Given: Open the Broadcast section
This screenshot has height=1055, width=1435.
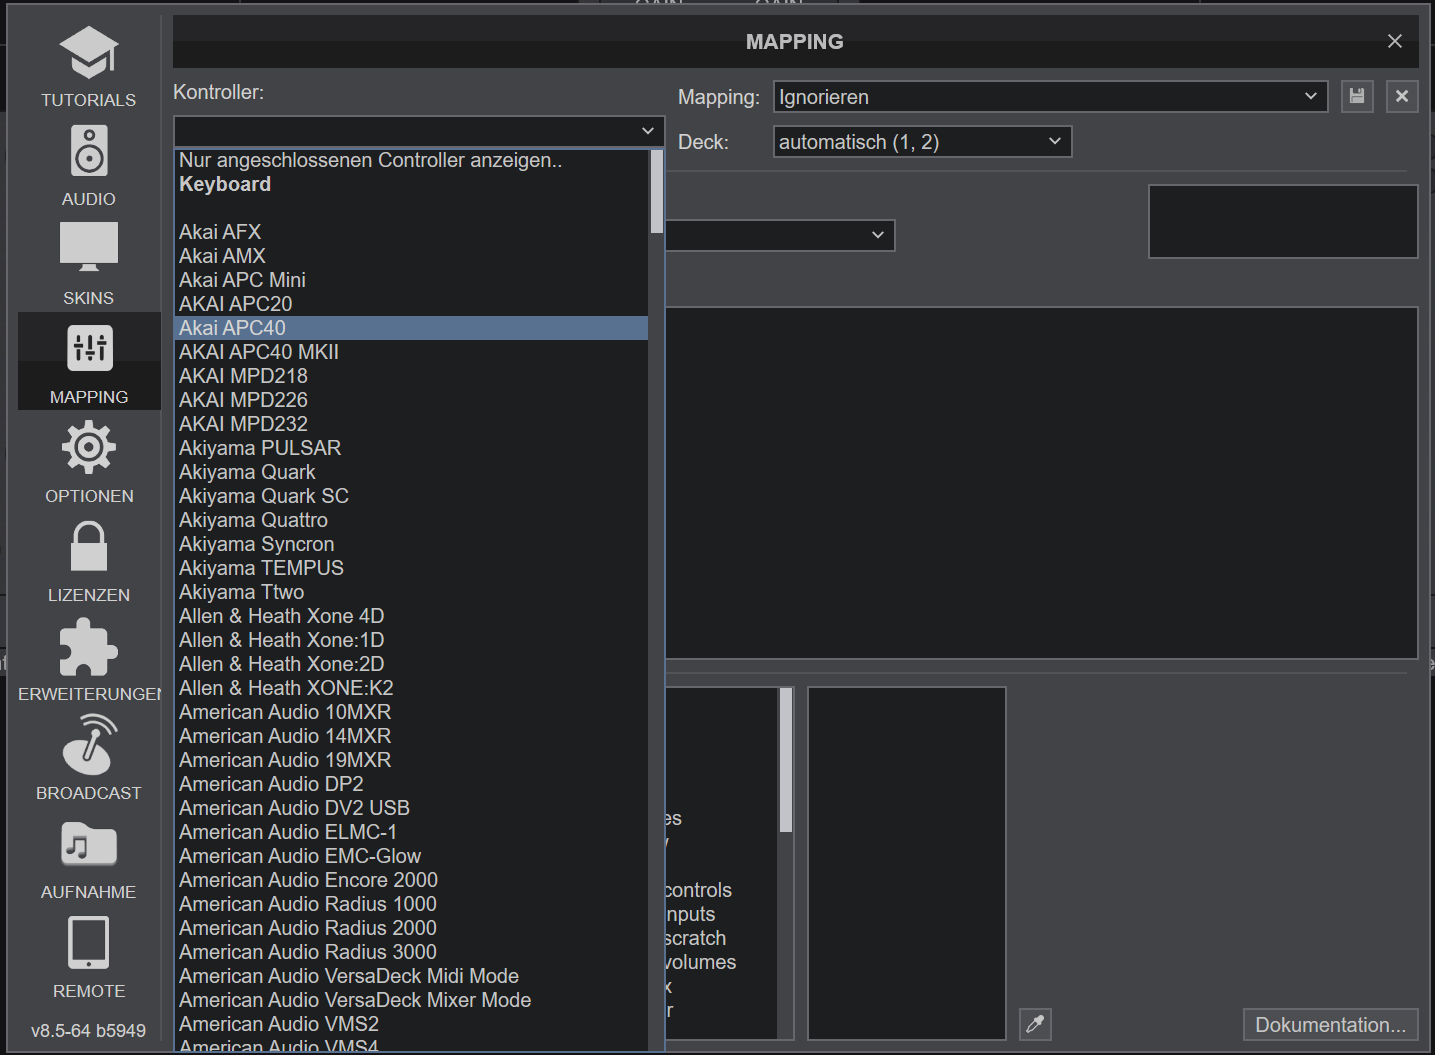Looking at the screenshot, I should pos(89,759).
